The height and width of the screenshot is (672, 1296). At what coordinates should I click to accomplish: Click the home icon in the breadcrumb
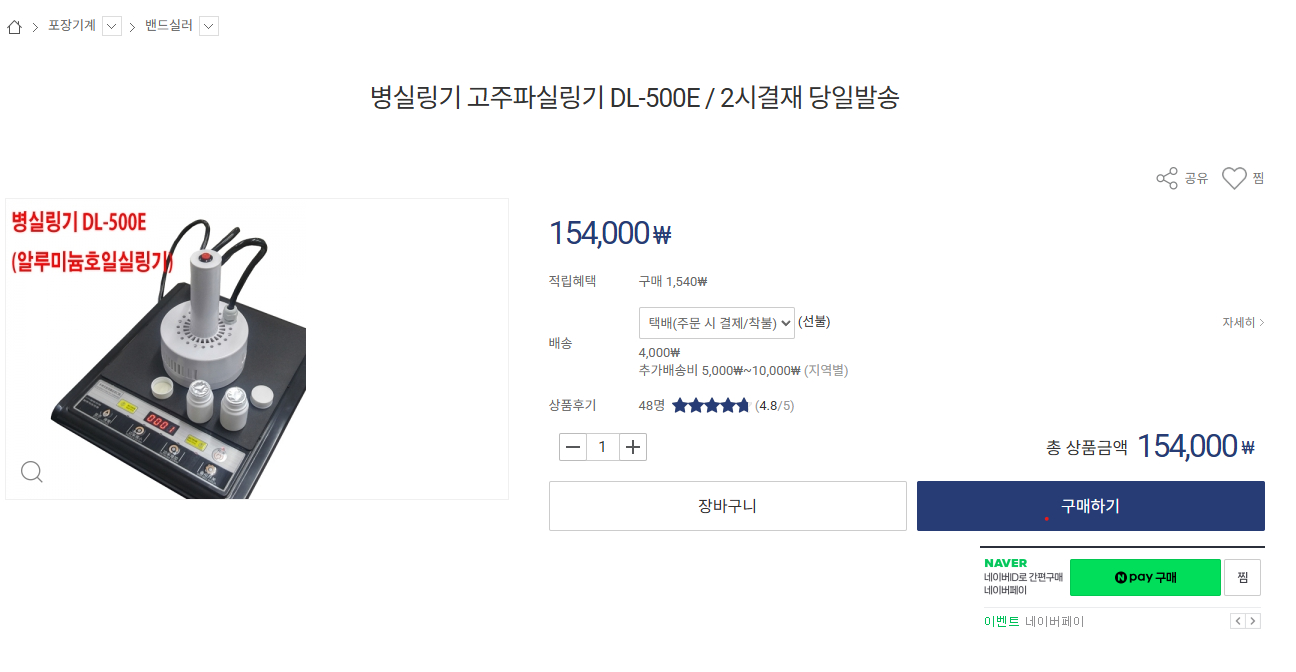click(x=14, y=27)
